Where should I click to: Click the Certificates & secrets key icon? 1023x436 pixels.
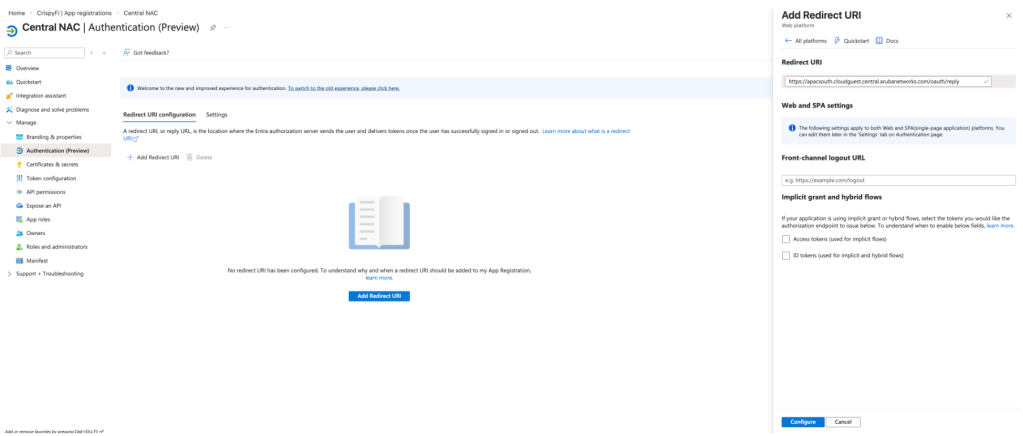point(19,164)
